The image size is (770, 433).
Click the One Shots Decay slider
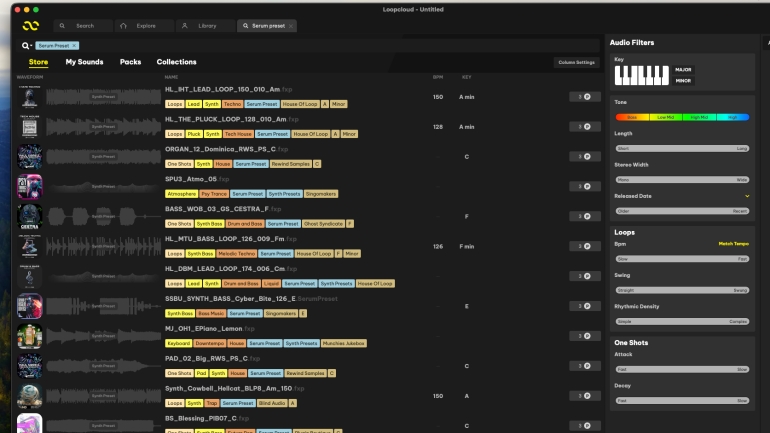(x=683, y=401)
